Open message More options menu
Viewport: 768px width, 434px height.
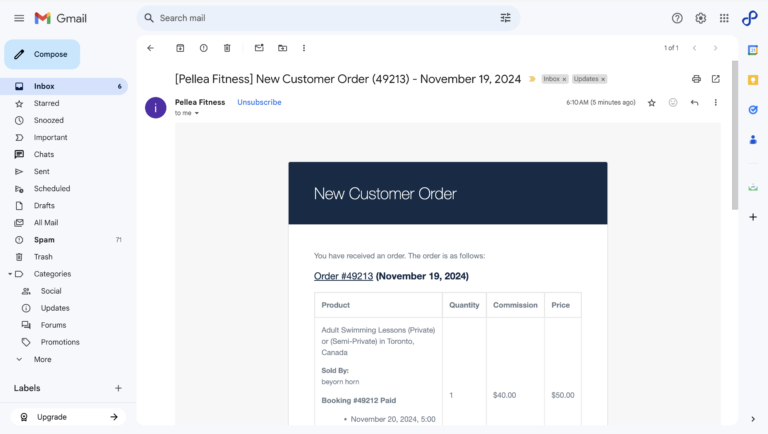coord(716,102)
